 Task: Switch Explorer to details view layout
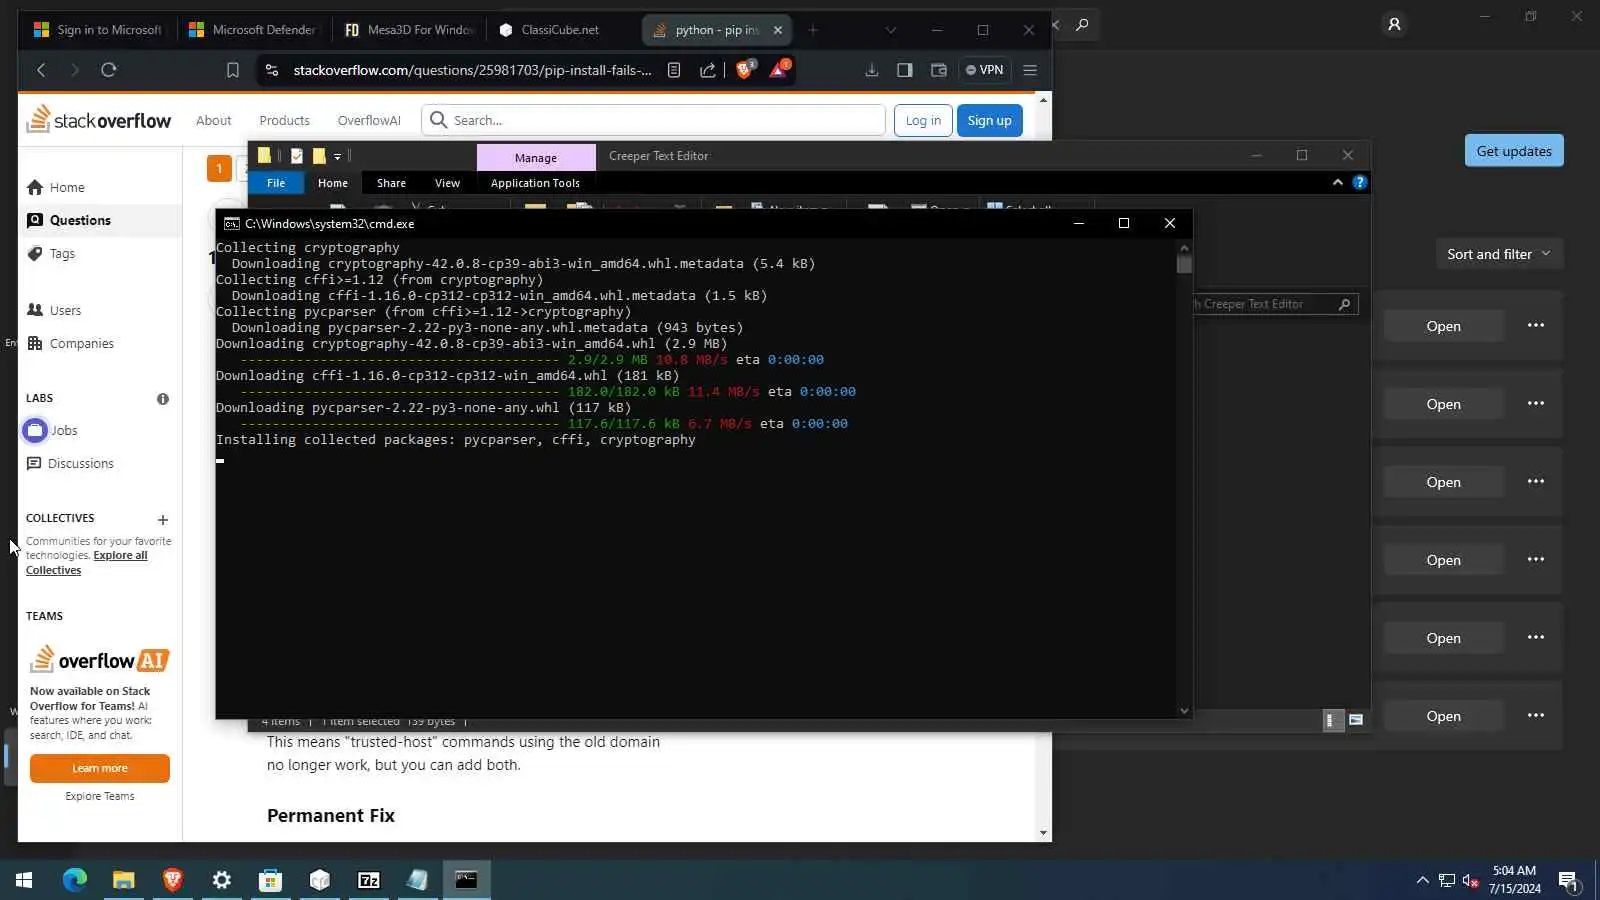1332,720
